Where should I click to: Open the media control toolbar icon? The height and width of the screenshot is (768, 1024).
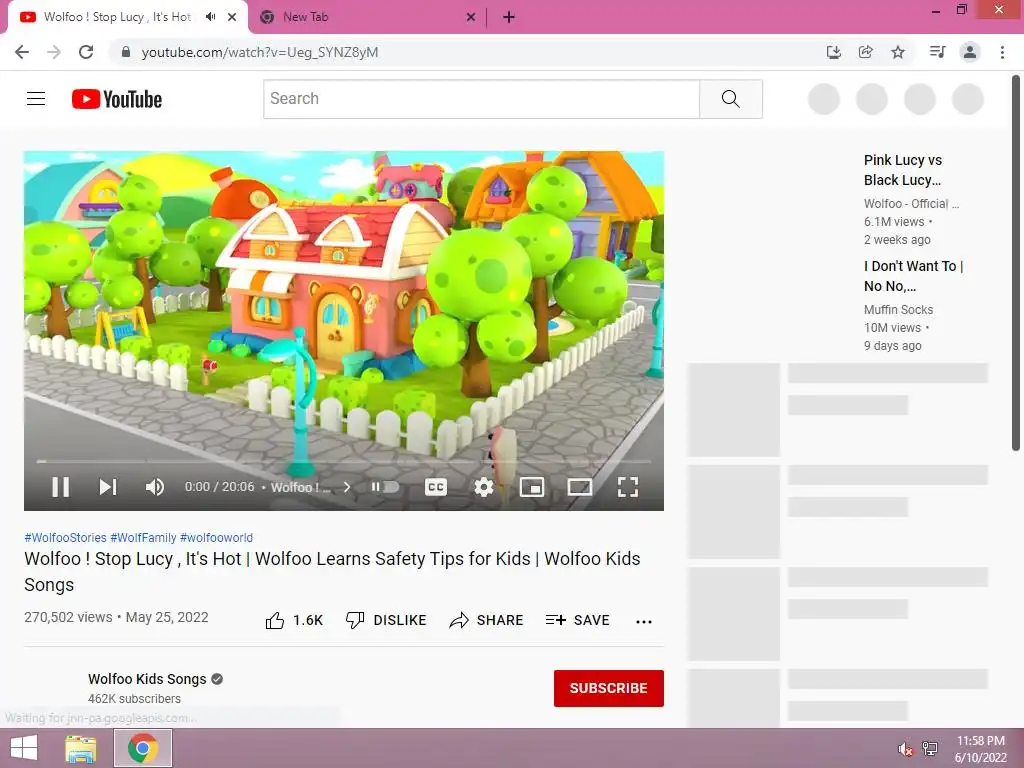point(937,52)
